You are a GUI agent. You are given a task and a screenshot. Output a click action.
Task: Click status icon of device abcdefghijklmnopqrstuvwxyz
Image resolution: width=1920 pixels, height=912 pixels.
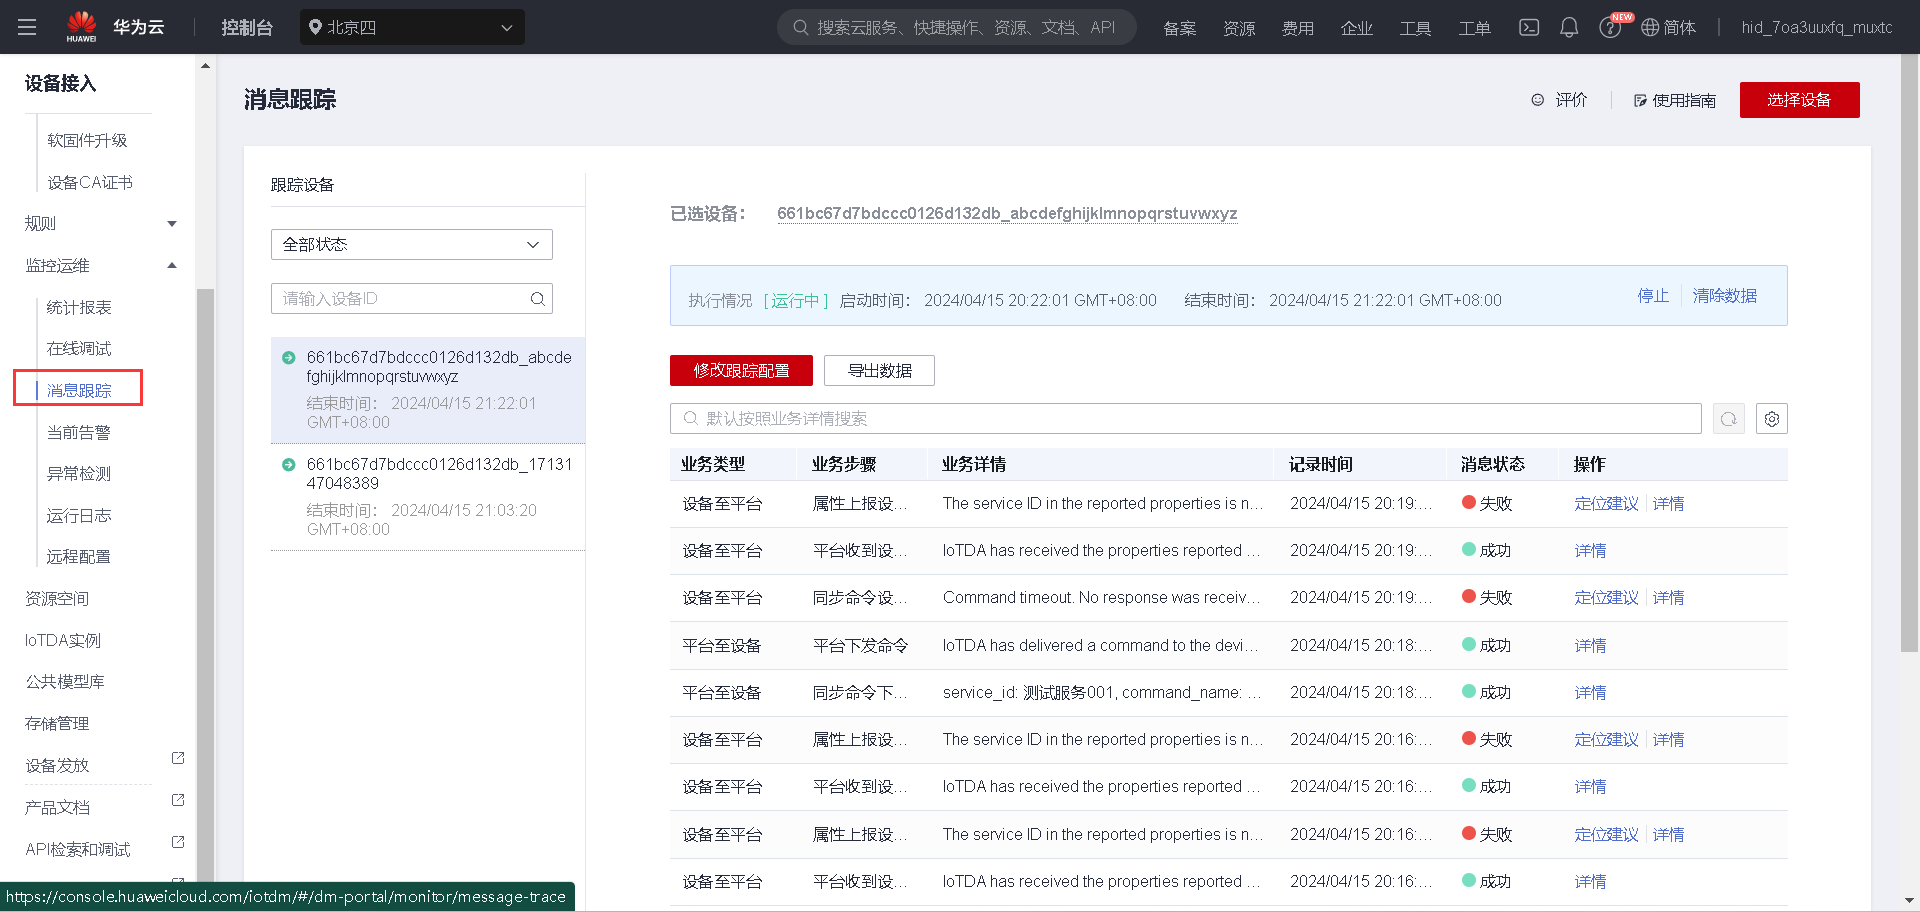tap(289, 358)
